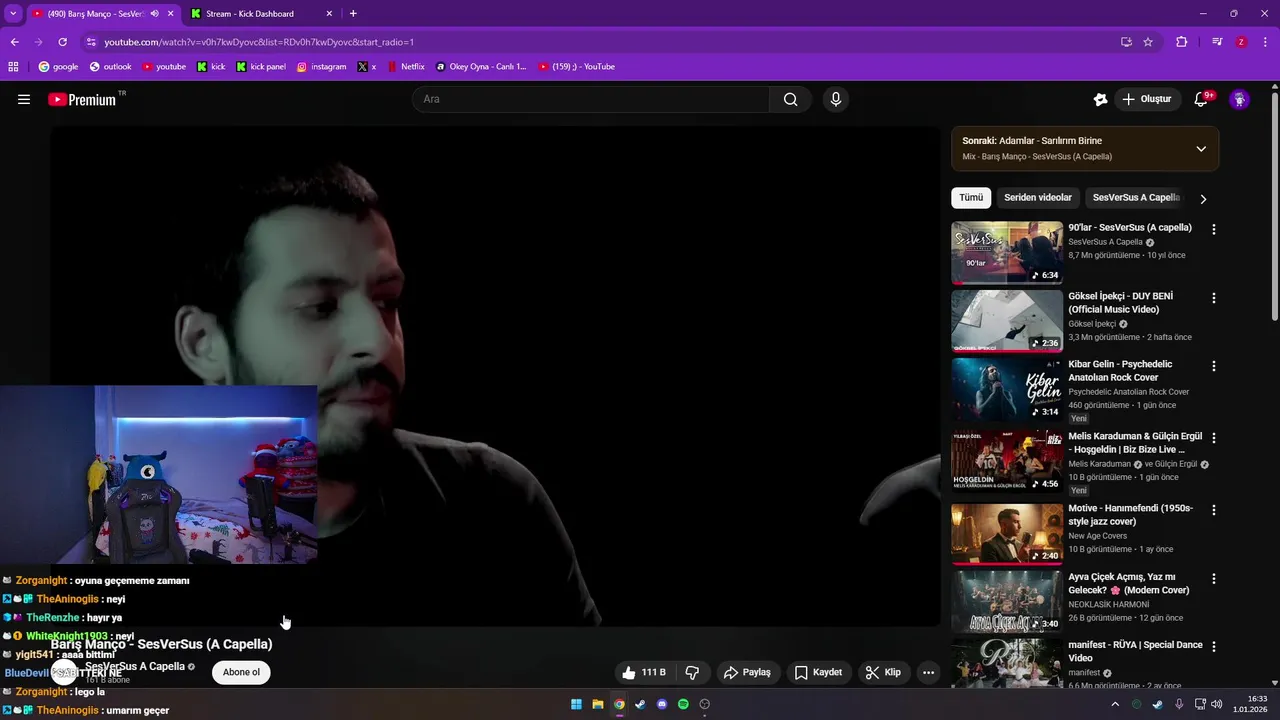Start voice search with microphone icon
The height and width of the screenshot is (720, 1280).
(836, 99)
